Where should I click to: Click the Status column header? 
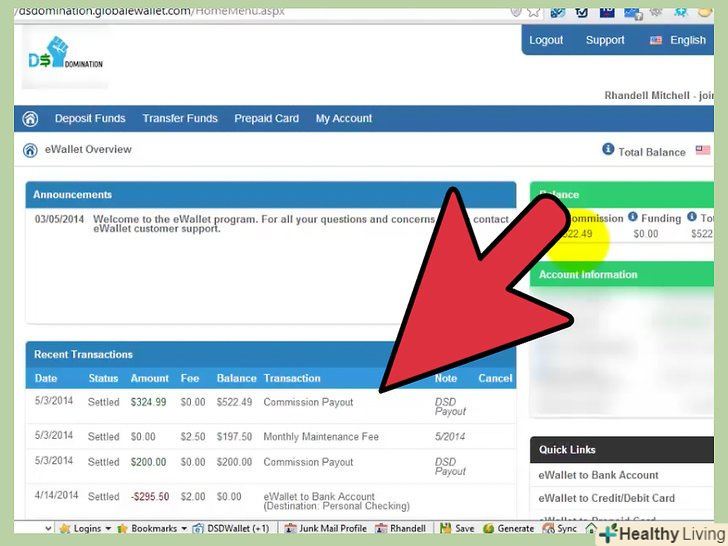tap(103, 378)
